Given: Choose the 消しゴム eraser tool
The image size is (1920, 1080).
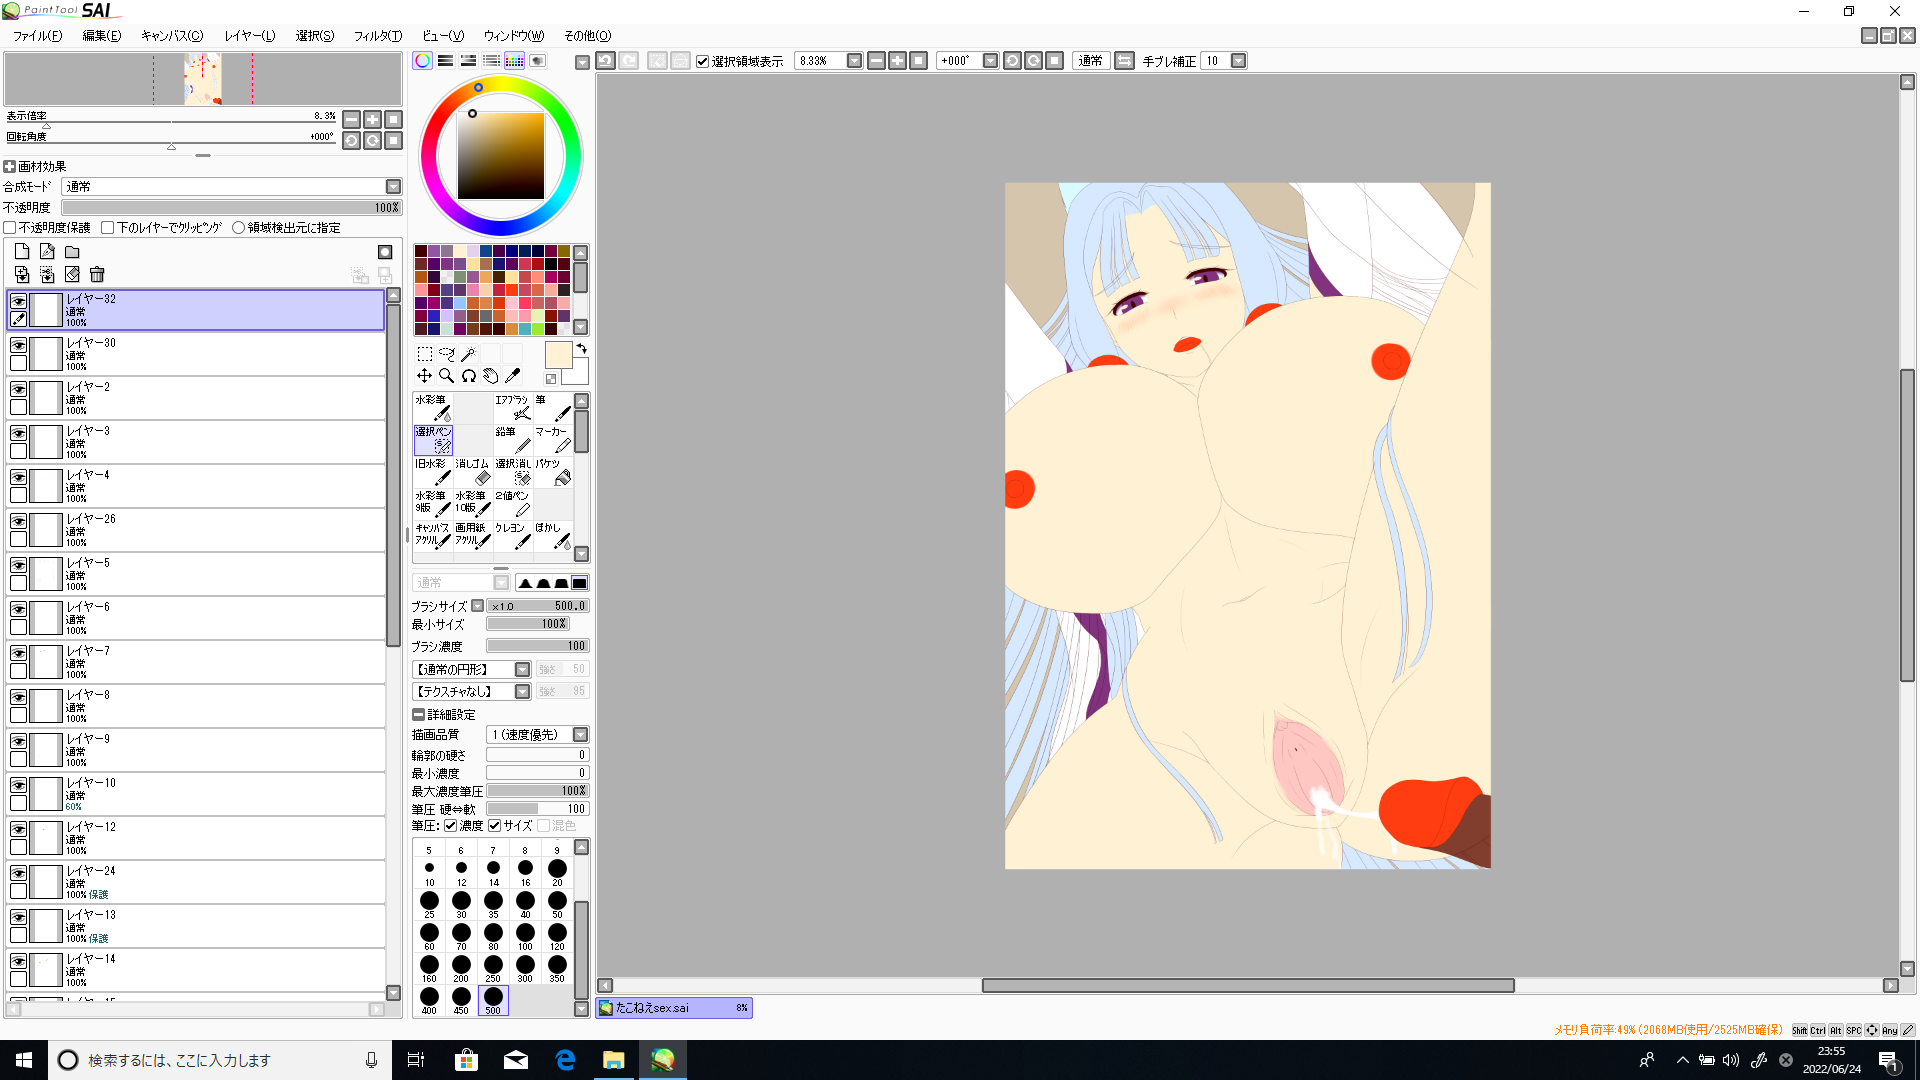Looking at the screenshot, I should tap(473, 472).
